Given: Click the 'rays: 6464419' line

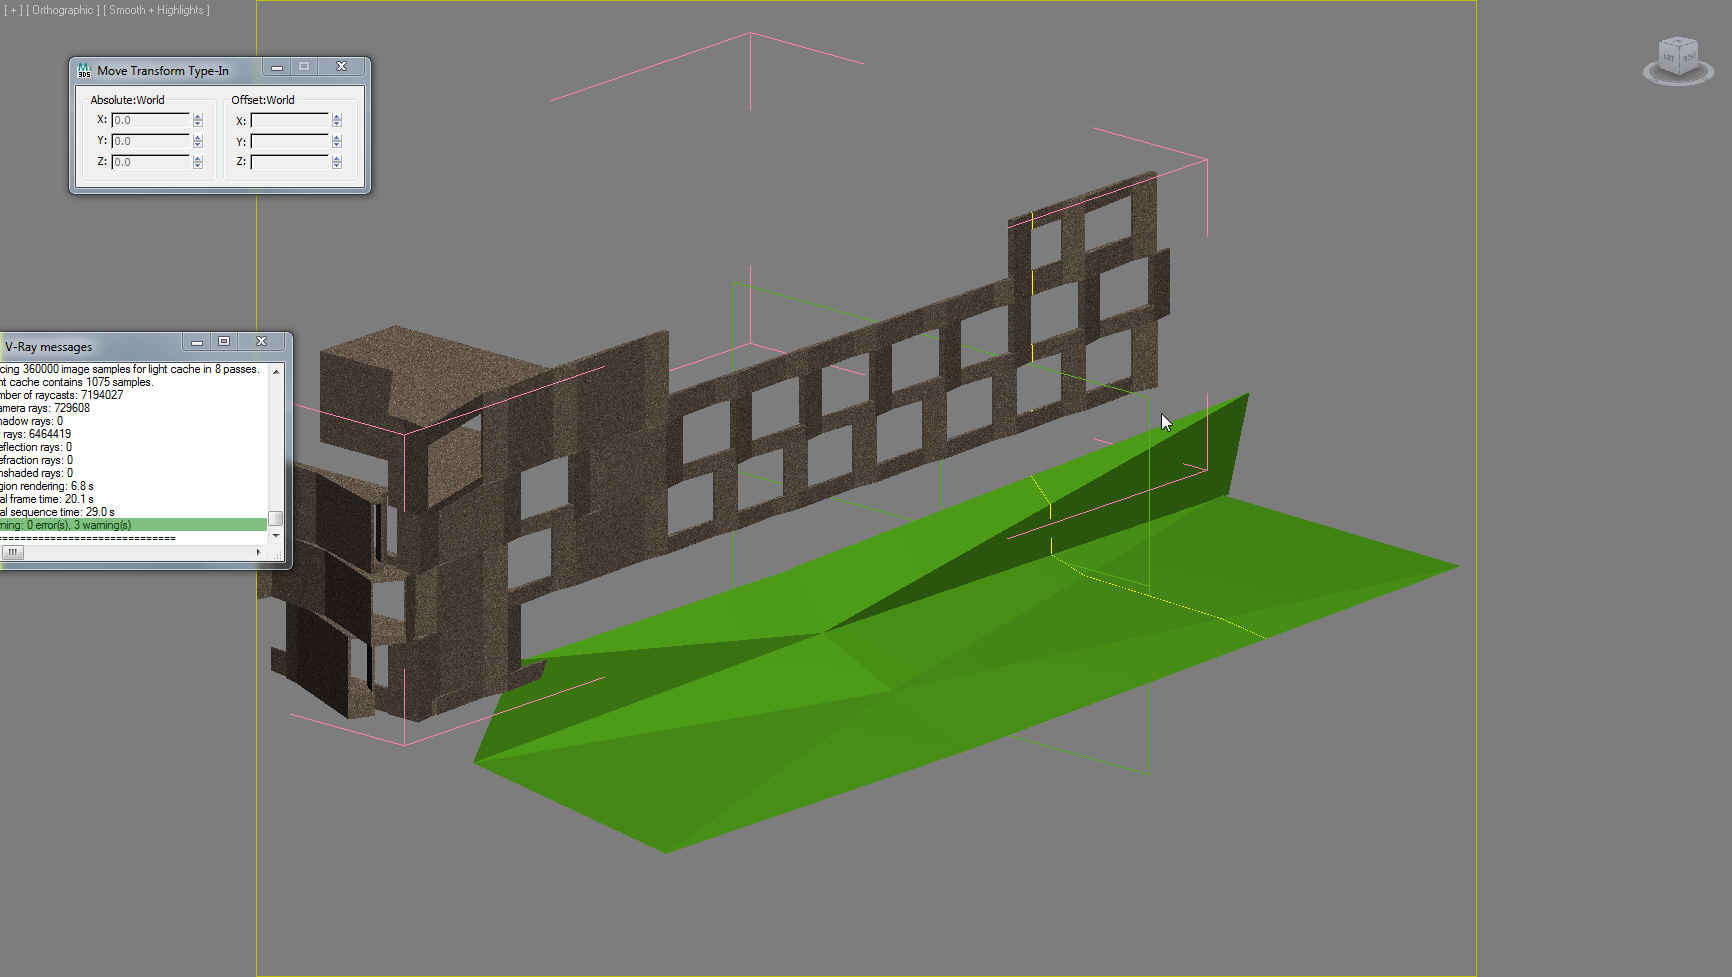Looking at the screenshot, I should click(36, 434).
